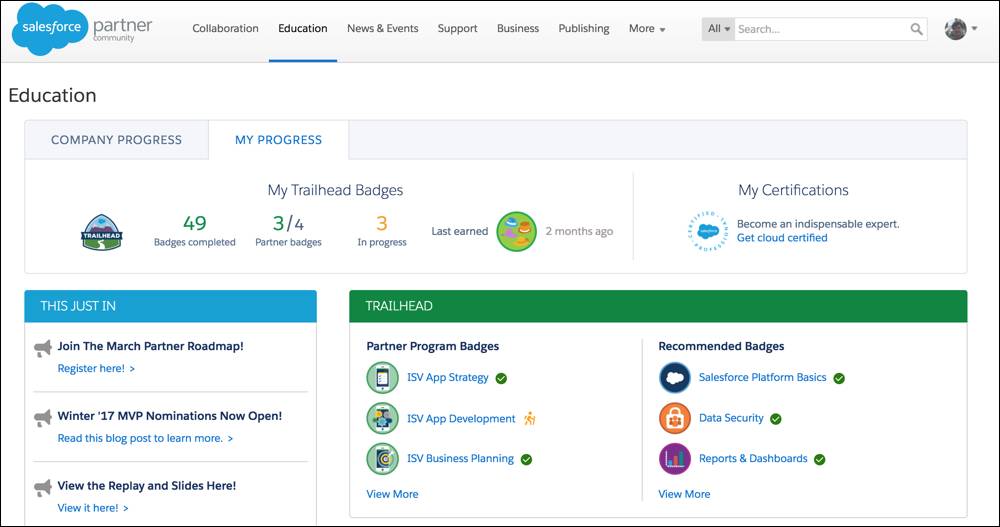
Task: Click green checkmark next to ISV App Strategy
Action: 501,378
